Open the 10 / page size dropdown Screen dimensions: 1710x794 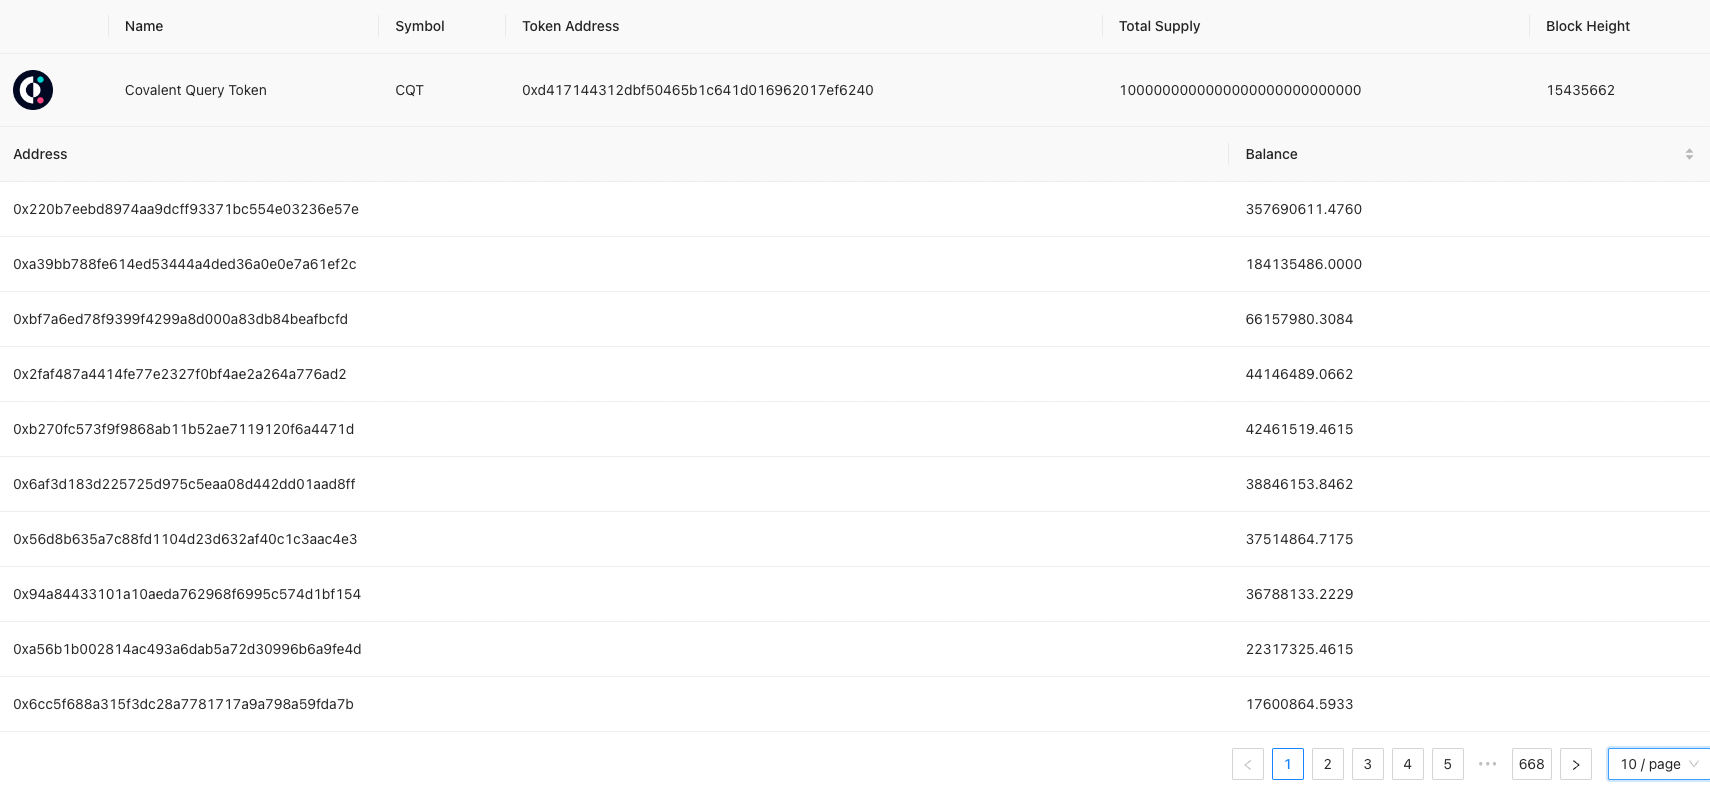pyautogui.click(x=1659, y=764)
